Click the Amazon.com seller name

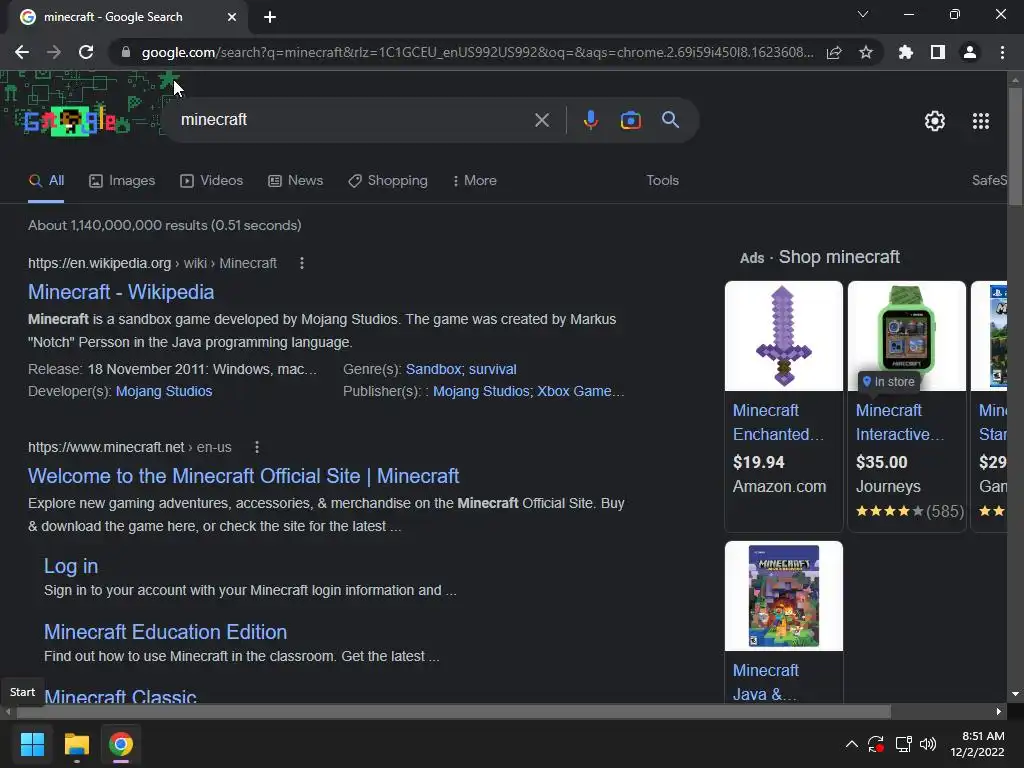pyautogui.click(x=779, y=487)
